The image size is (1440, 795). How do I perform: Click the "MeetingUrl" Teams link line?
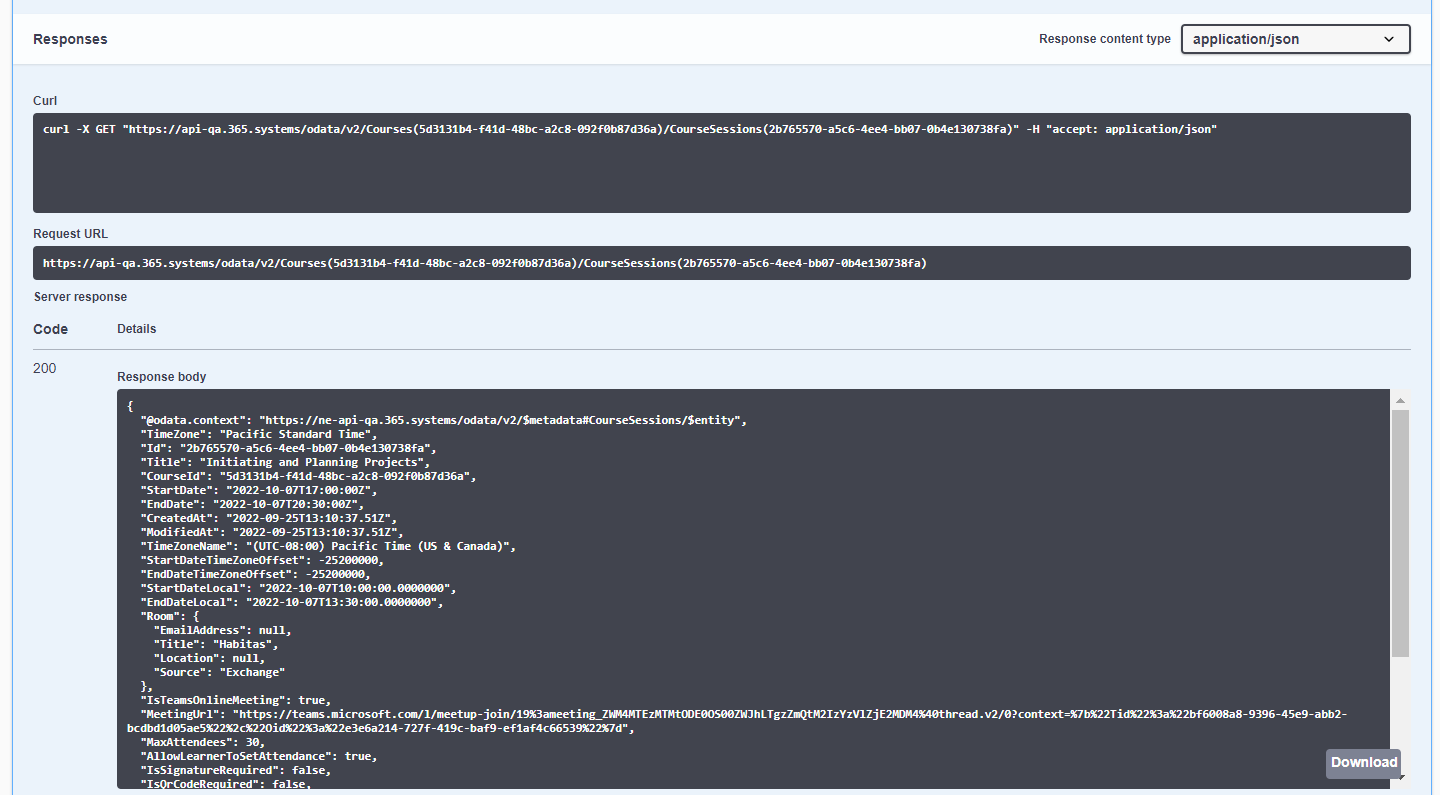tap(737, 721)
